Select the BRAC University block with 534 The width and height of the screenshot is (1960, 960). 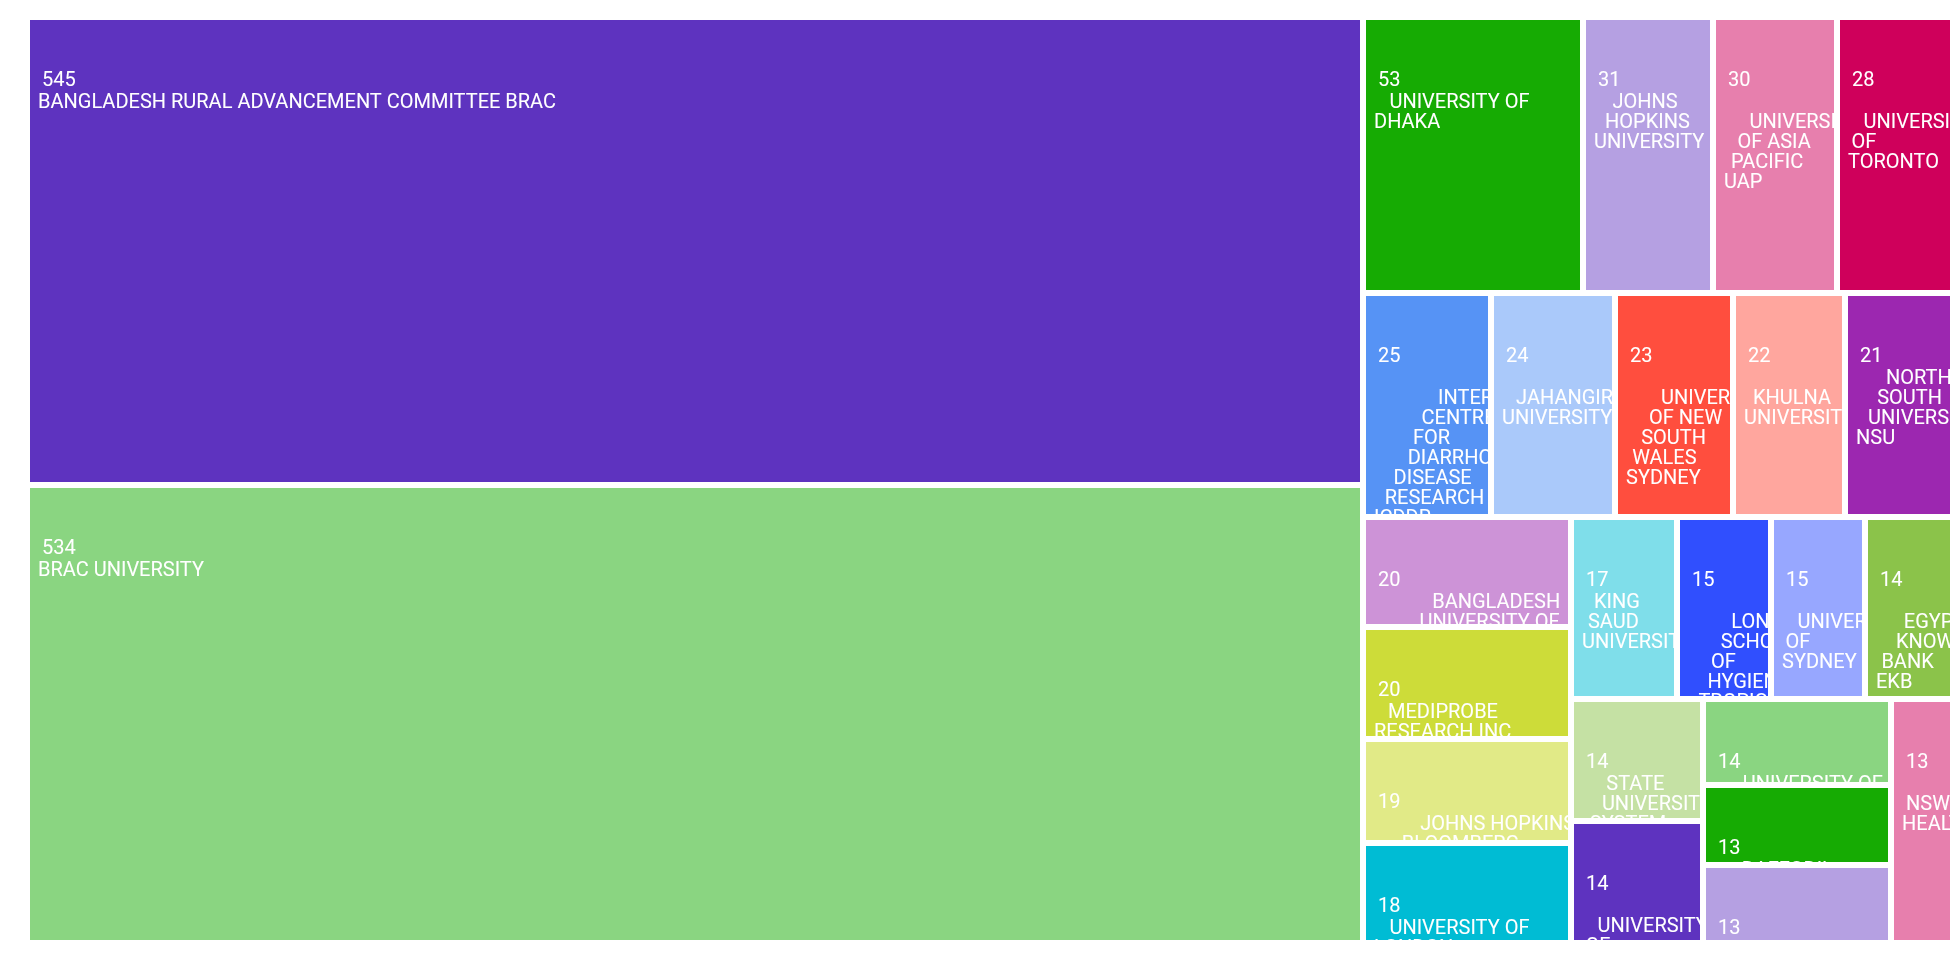pyautogui.click(x=695, y=714)
